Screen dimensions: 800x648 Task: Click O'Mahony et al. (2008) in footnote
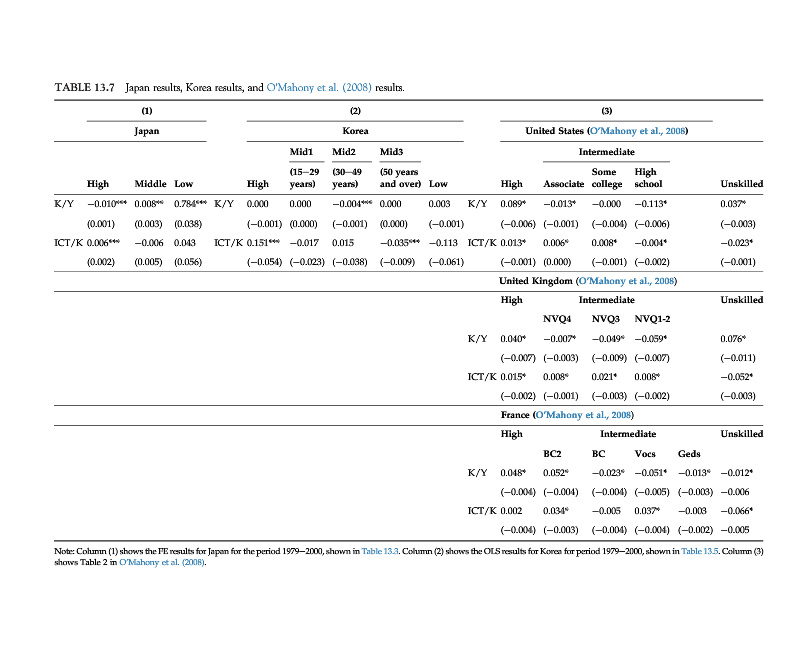[x=161, y=562]
